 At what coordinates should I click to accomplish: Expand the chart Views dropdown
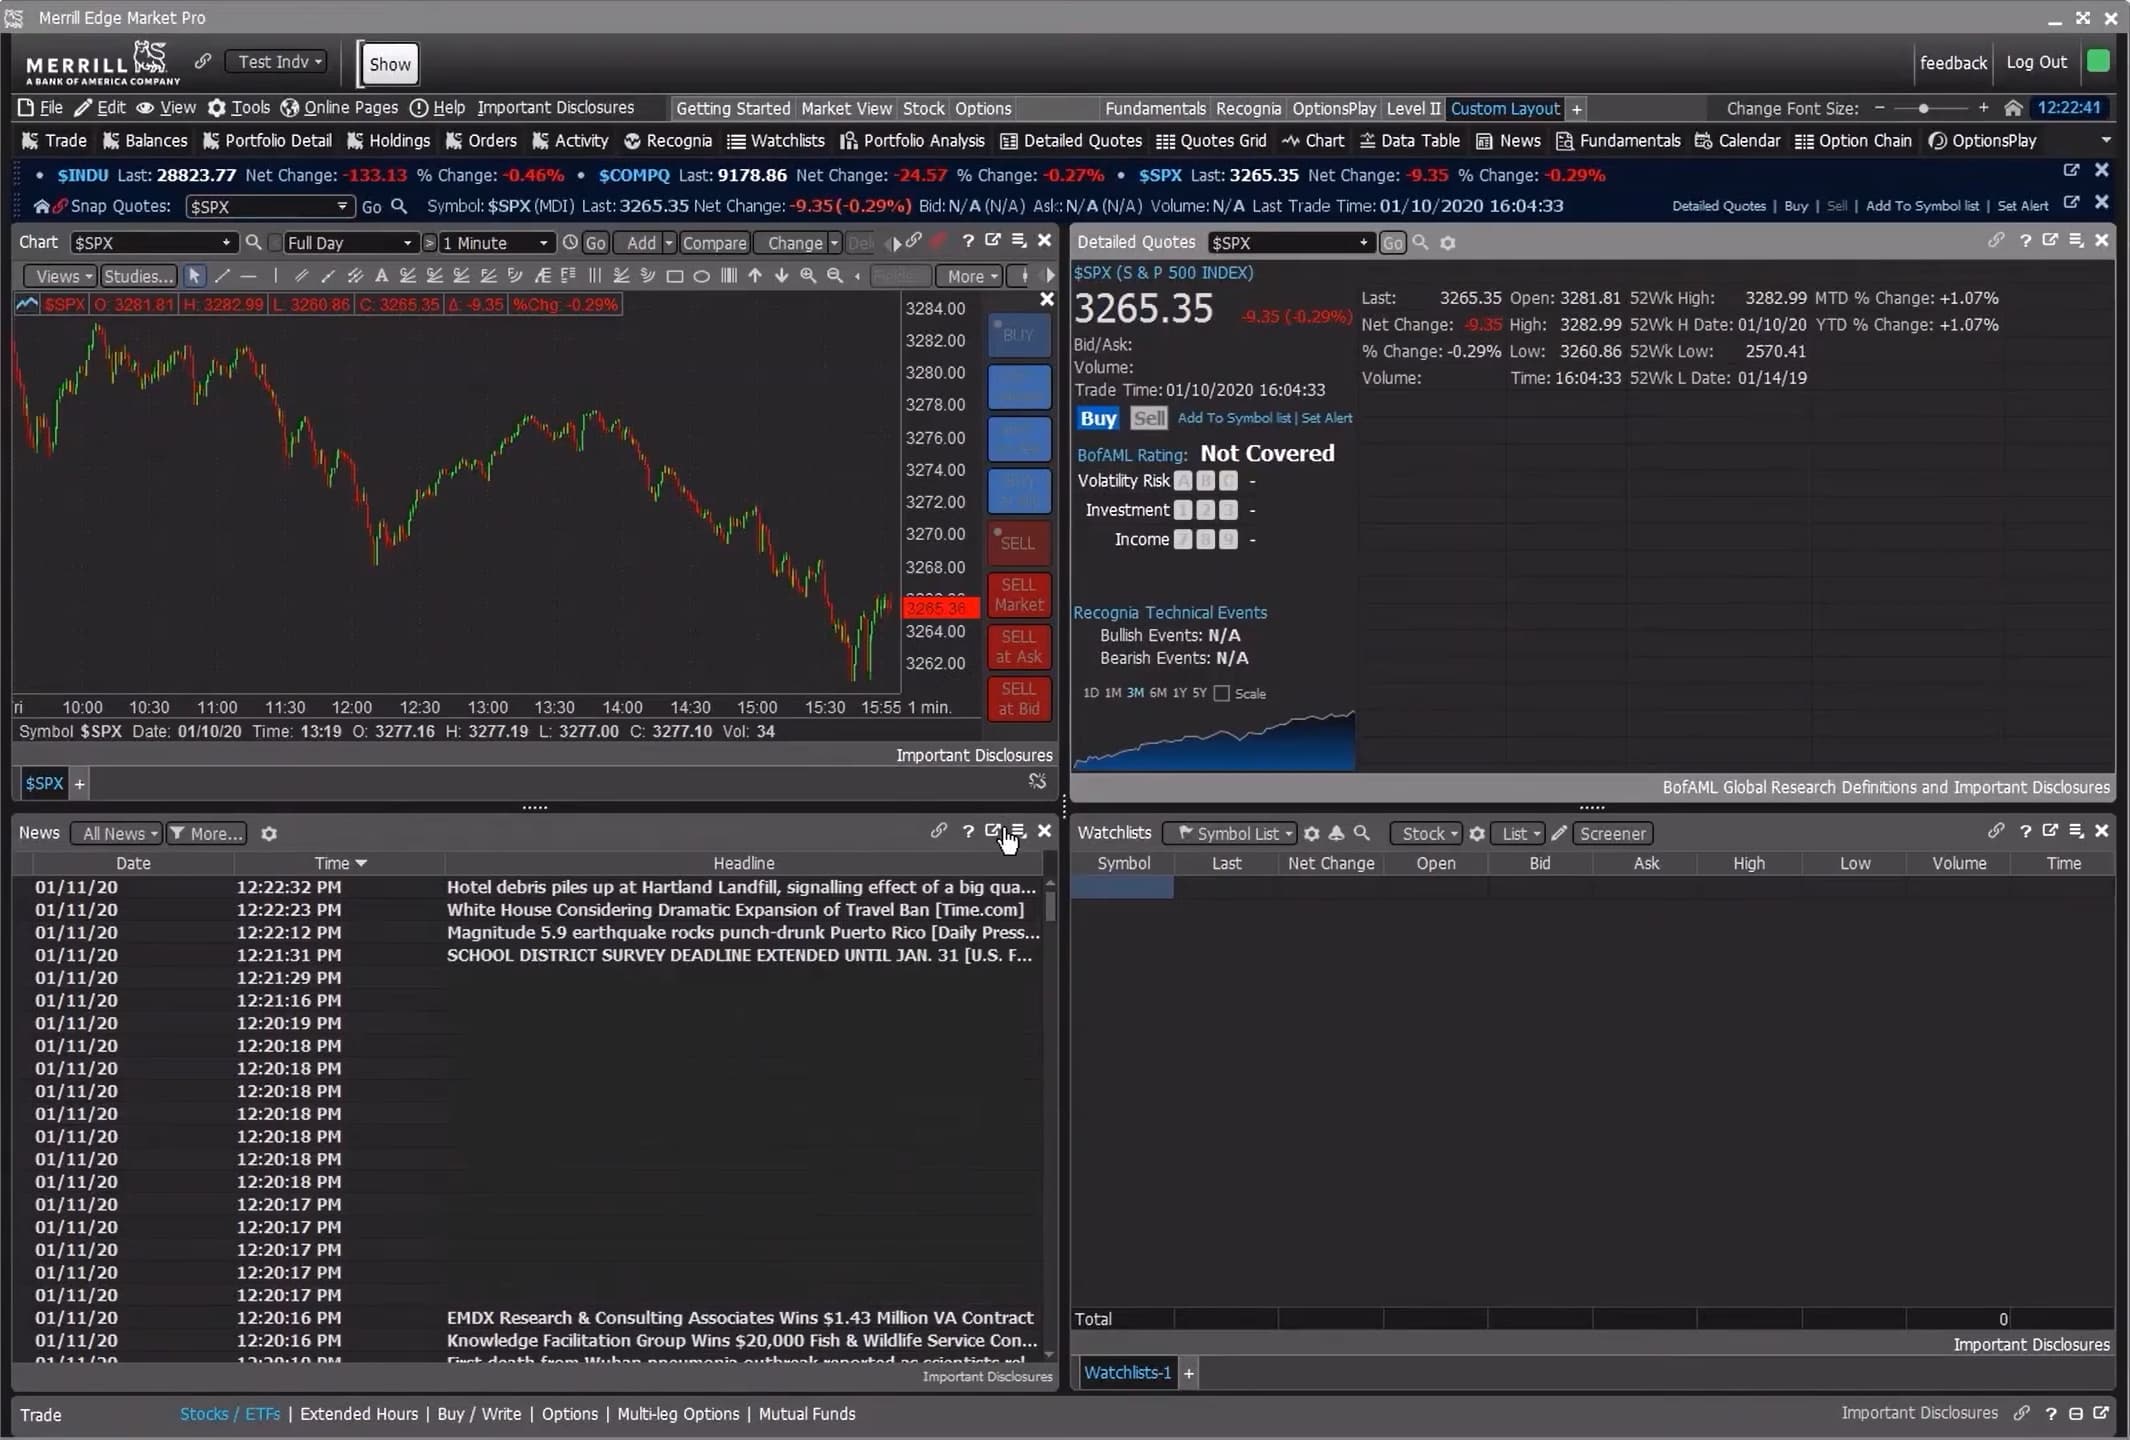click(x=62, y=276)
